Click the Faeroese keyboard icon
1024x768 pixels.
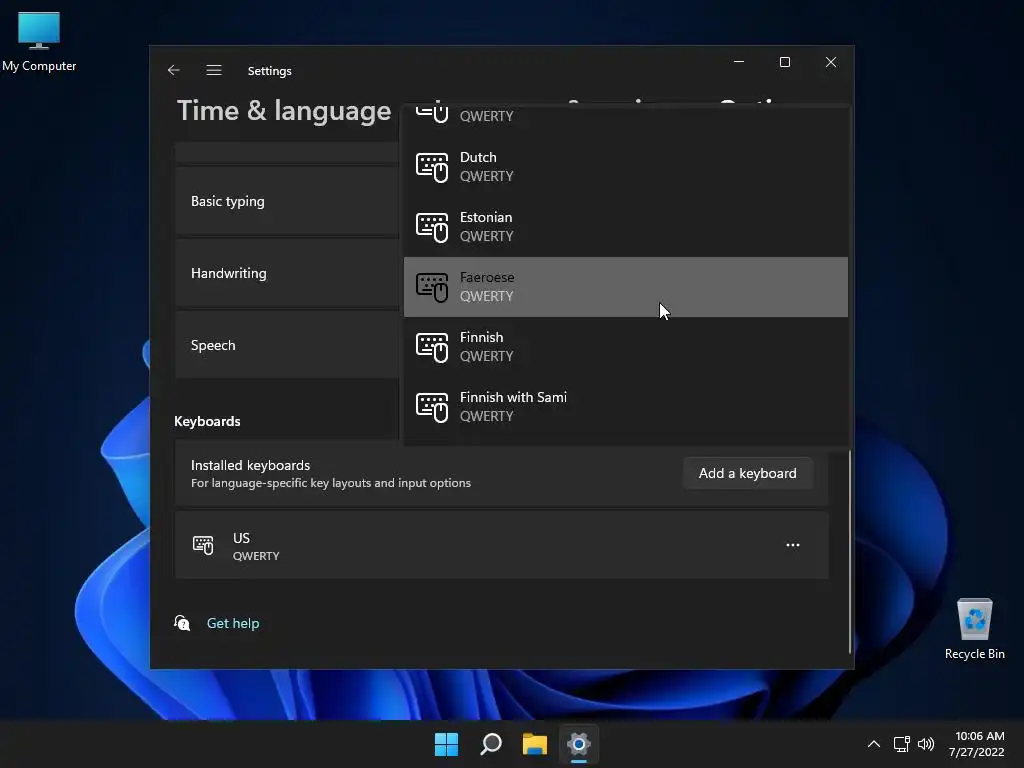432,287
